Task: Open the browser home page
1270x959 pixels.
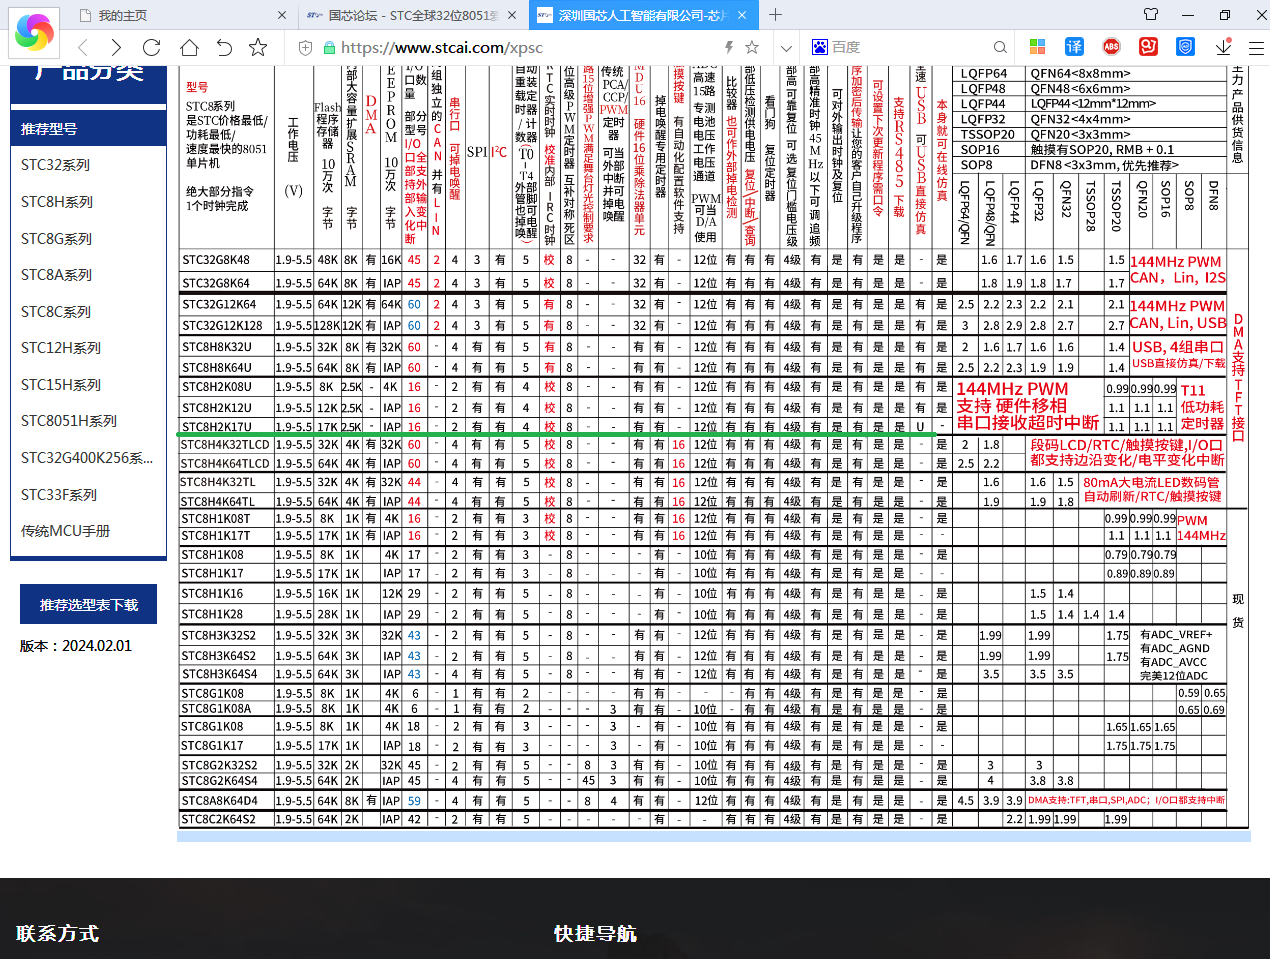Action: point(189,47)
